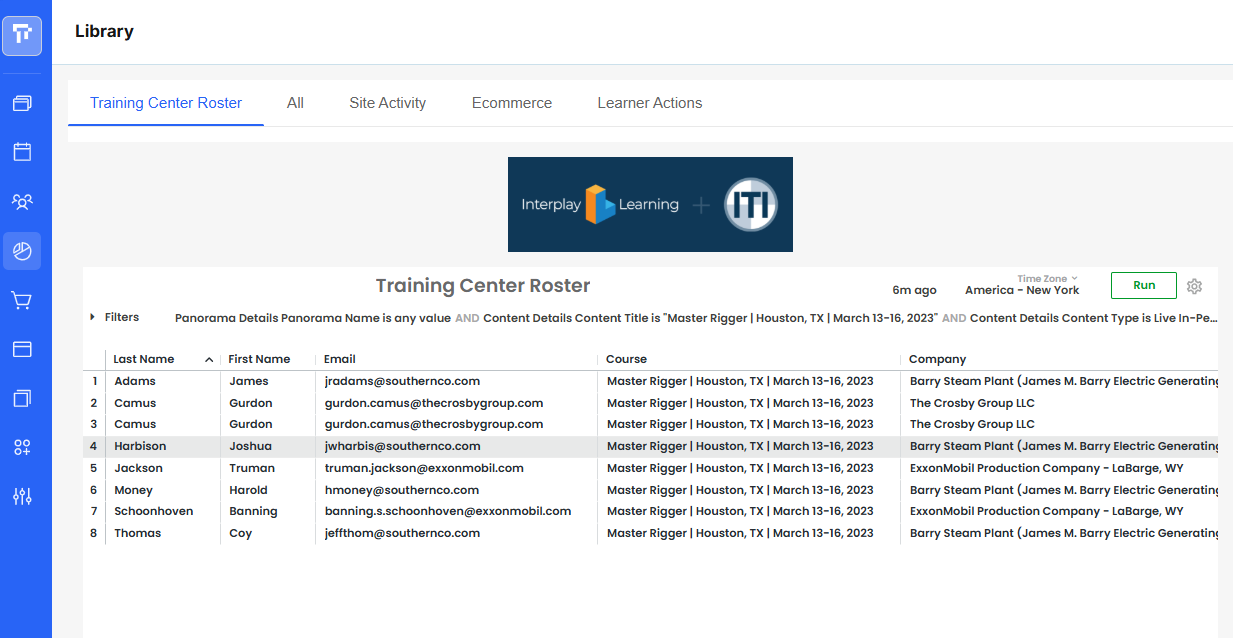
Task: Open the content library sidebar icon
Action: tap(22, 103)
